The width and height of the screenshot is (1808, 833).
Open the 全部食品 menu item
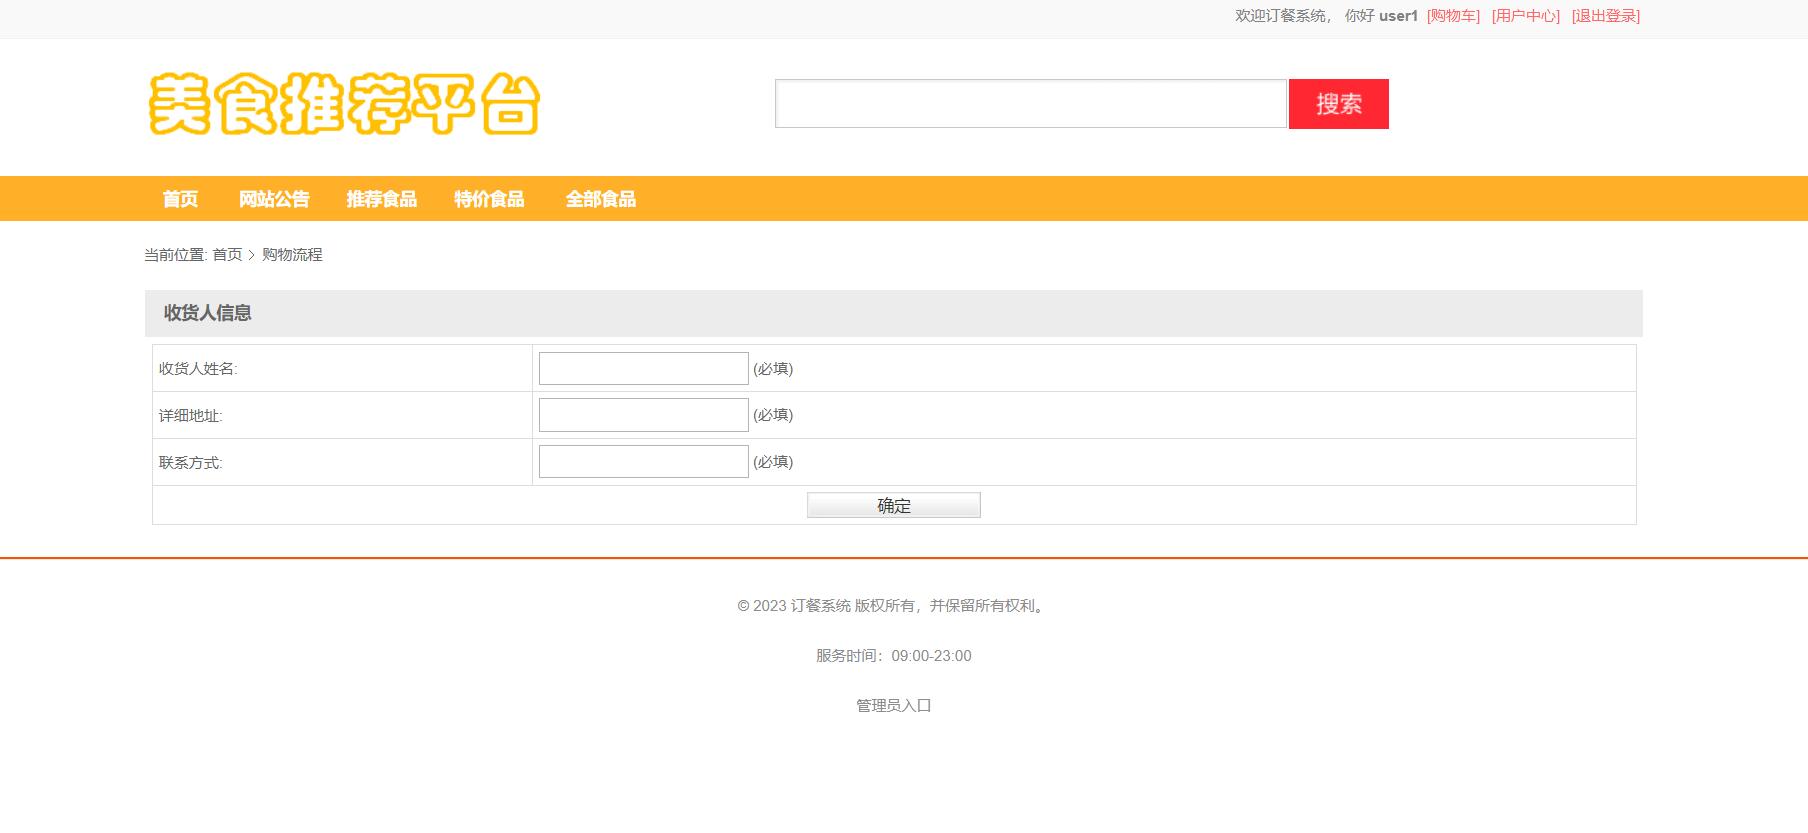(600, 199)
